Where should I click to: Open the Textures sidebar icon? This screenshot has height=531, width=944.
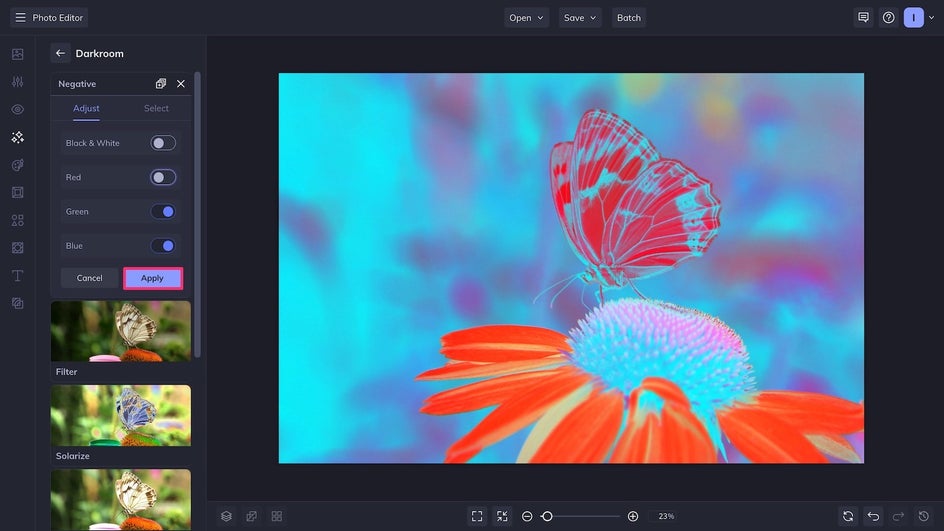(17, 248)
